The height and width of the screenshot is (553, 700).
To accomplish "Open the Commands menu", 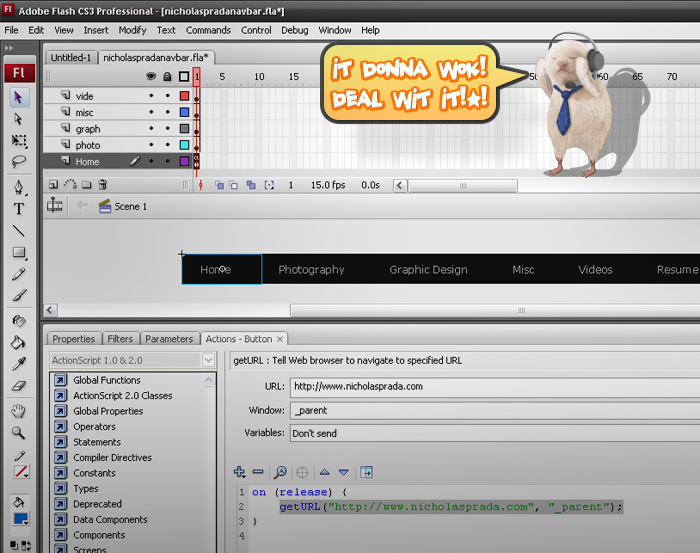I will tap(208, 30).
